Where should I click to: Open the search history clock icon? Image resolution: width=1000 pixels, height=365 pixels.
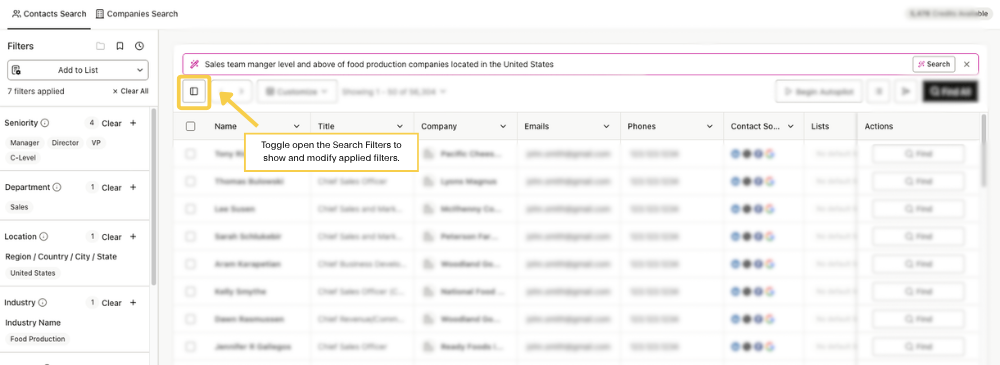(139, 46)
